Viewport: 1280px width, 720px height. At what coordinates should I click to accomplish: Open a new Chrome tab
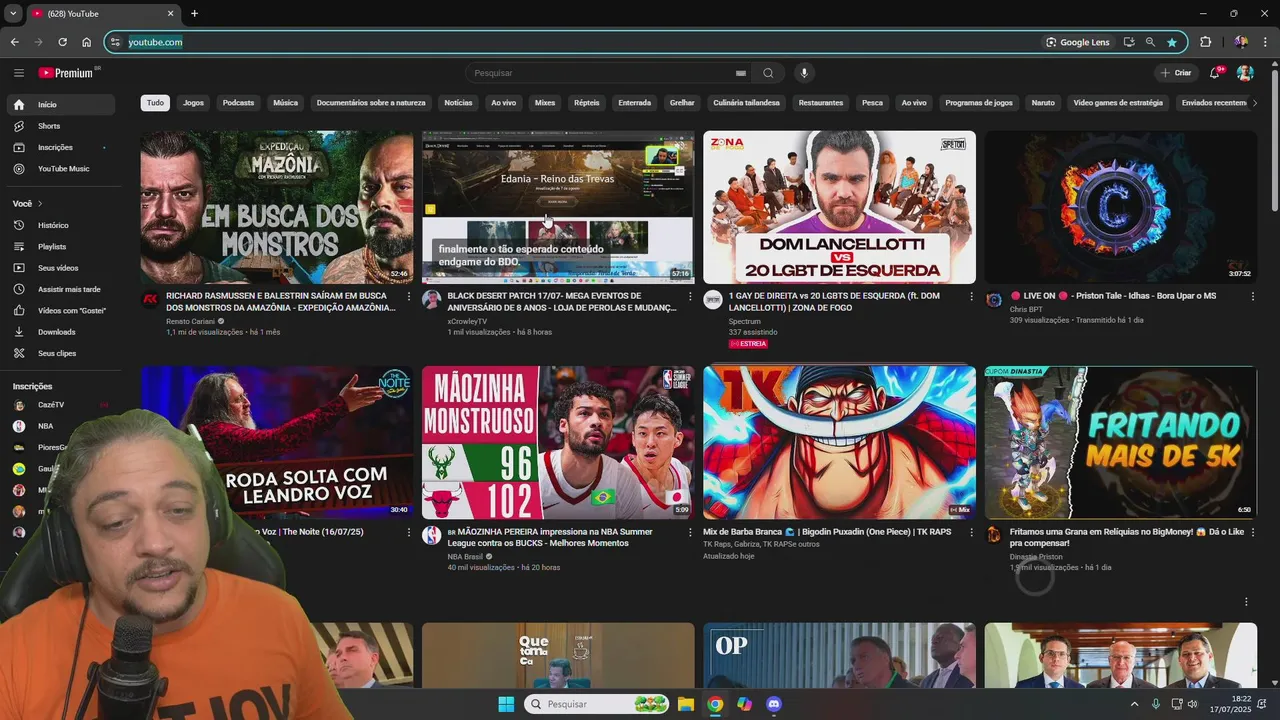pyautogui.click(x=194, y=14)
